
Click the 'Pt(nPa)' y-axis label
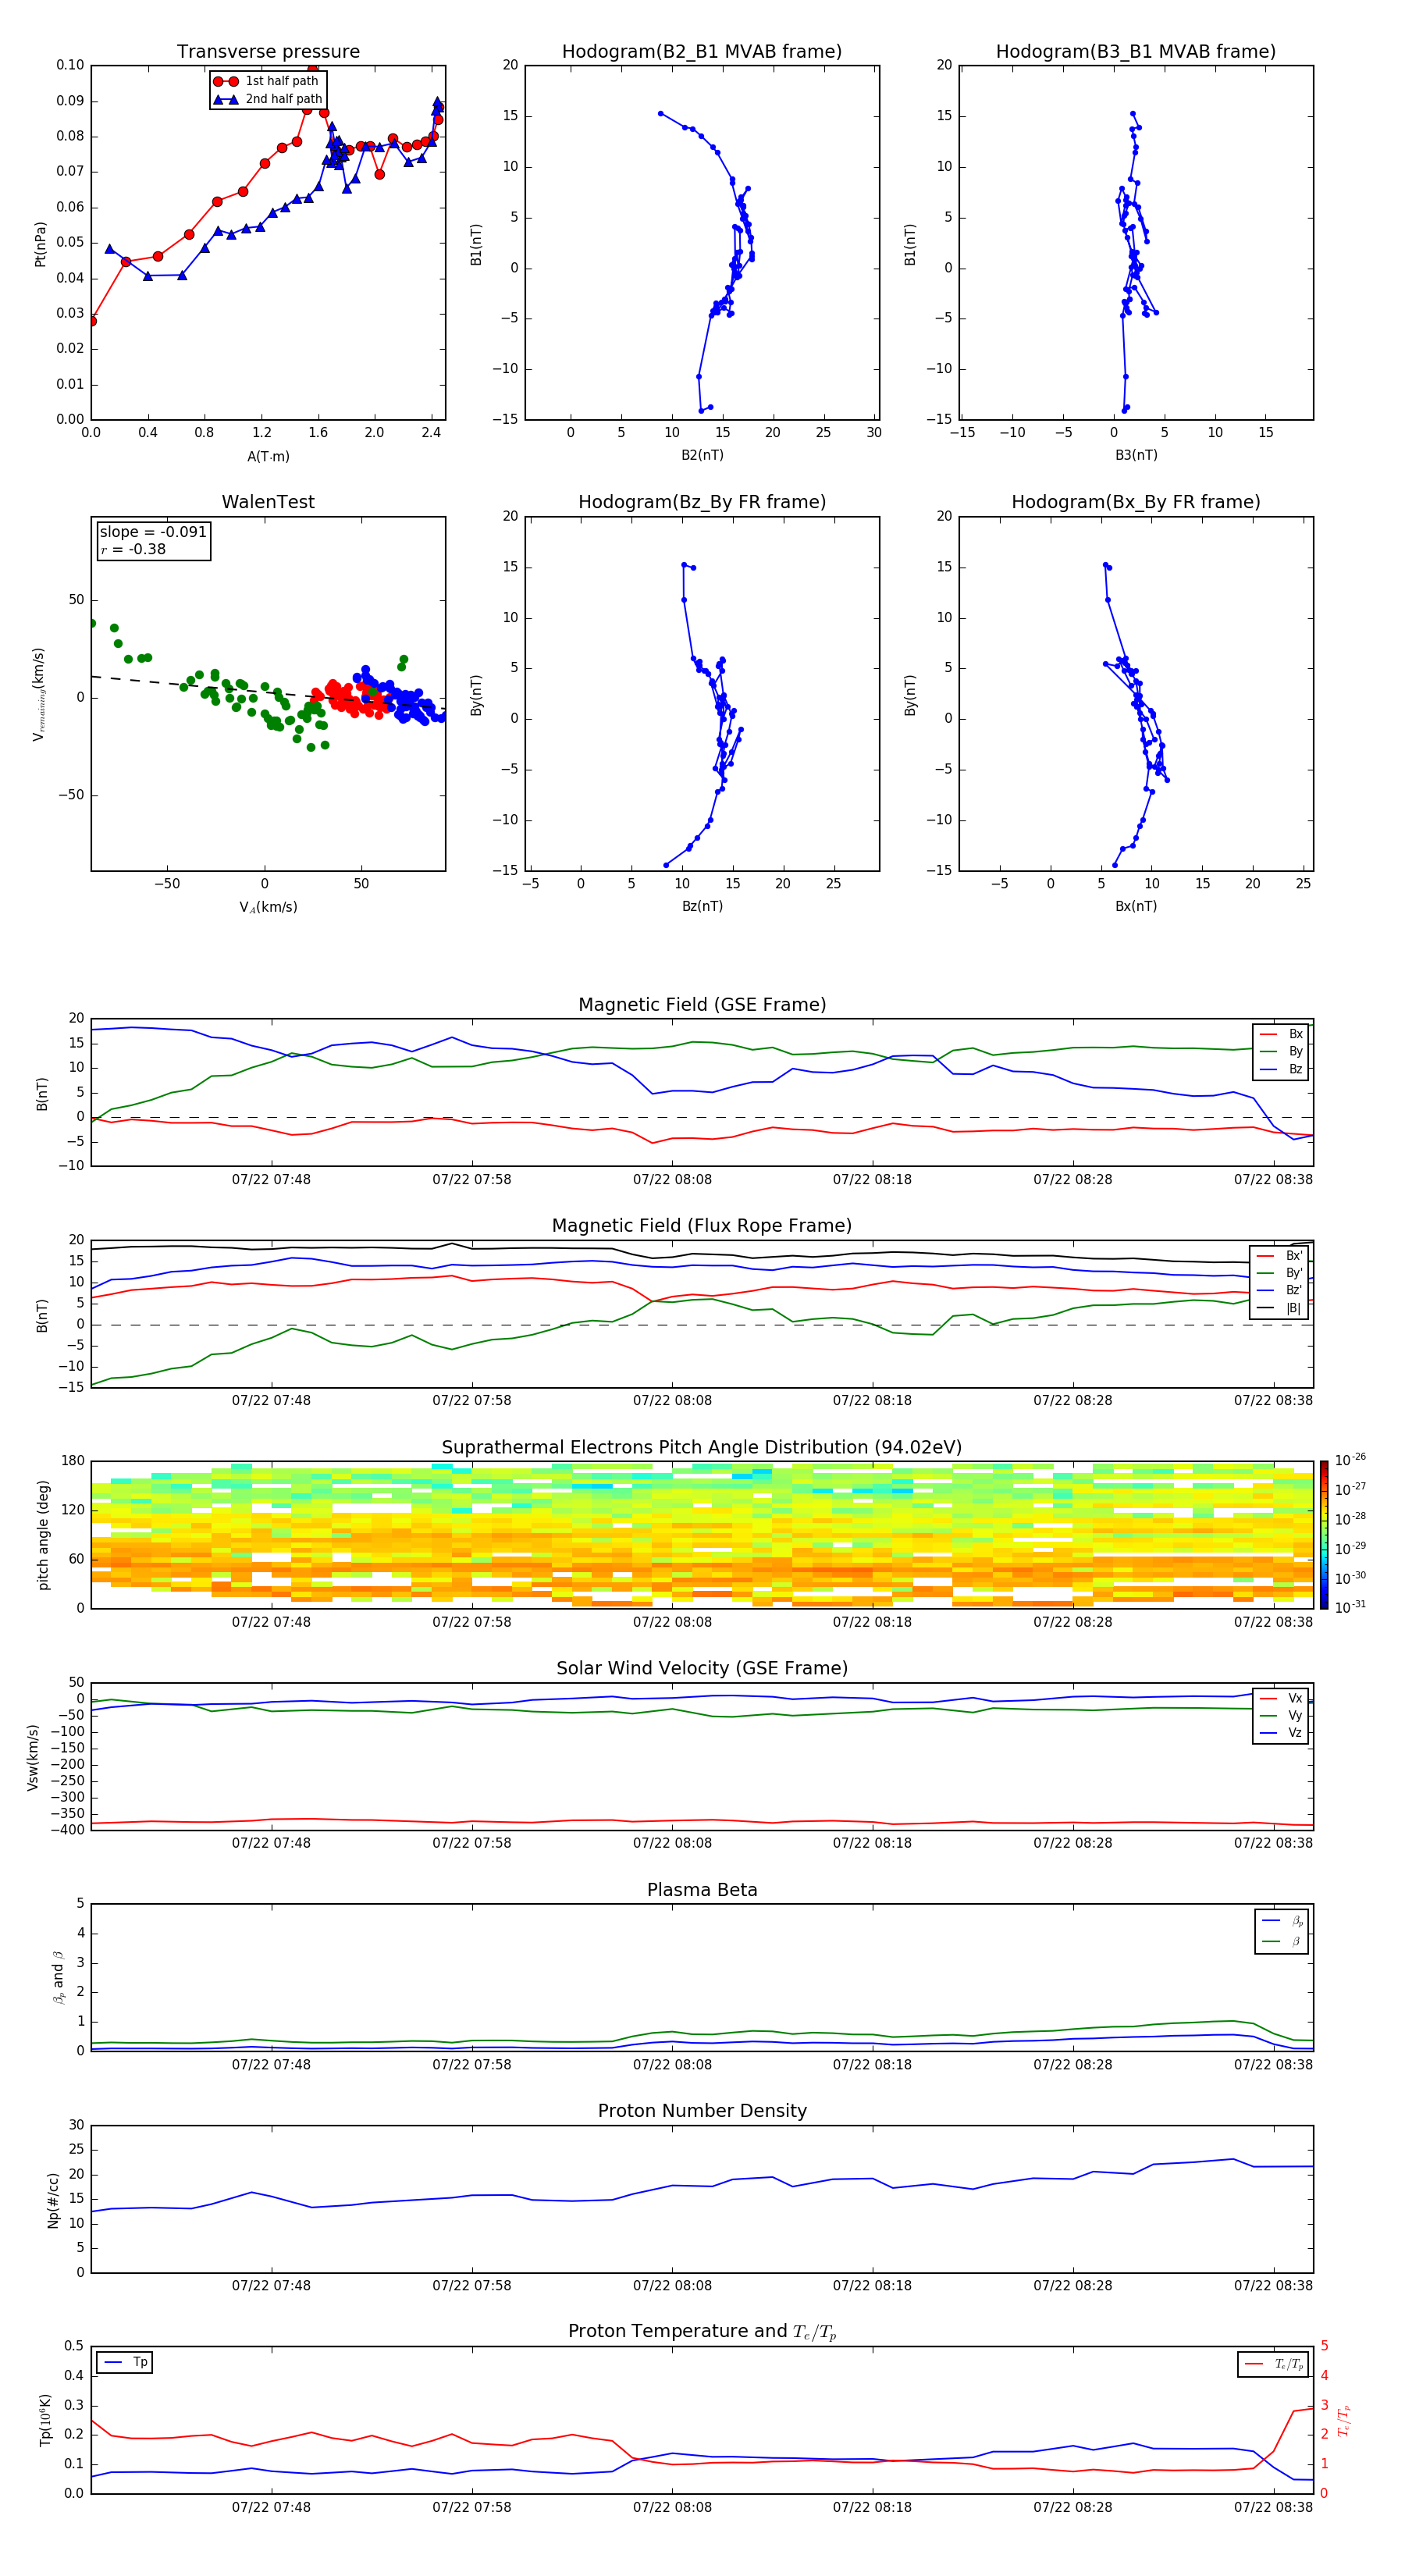(41, 243)
